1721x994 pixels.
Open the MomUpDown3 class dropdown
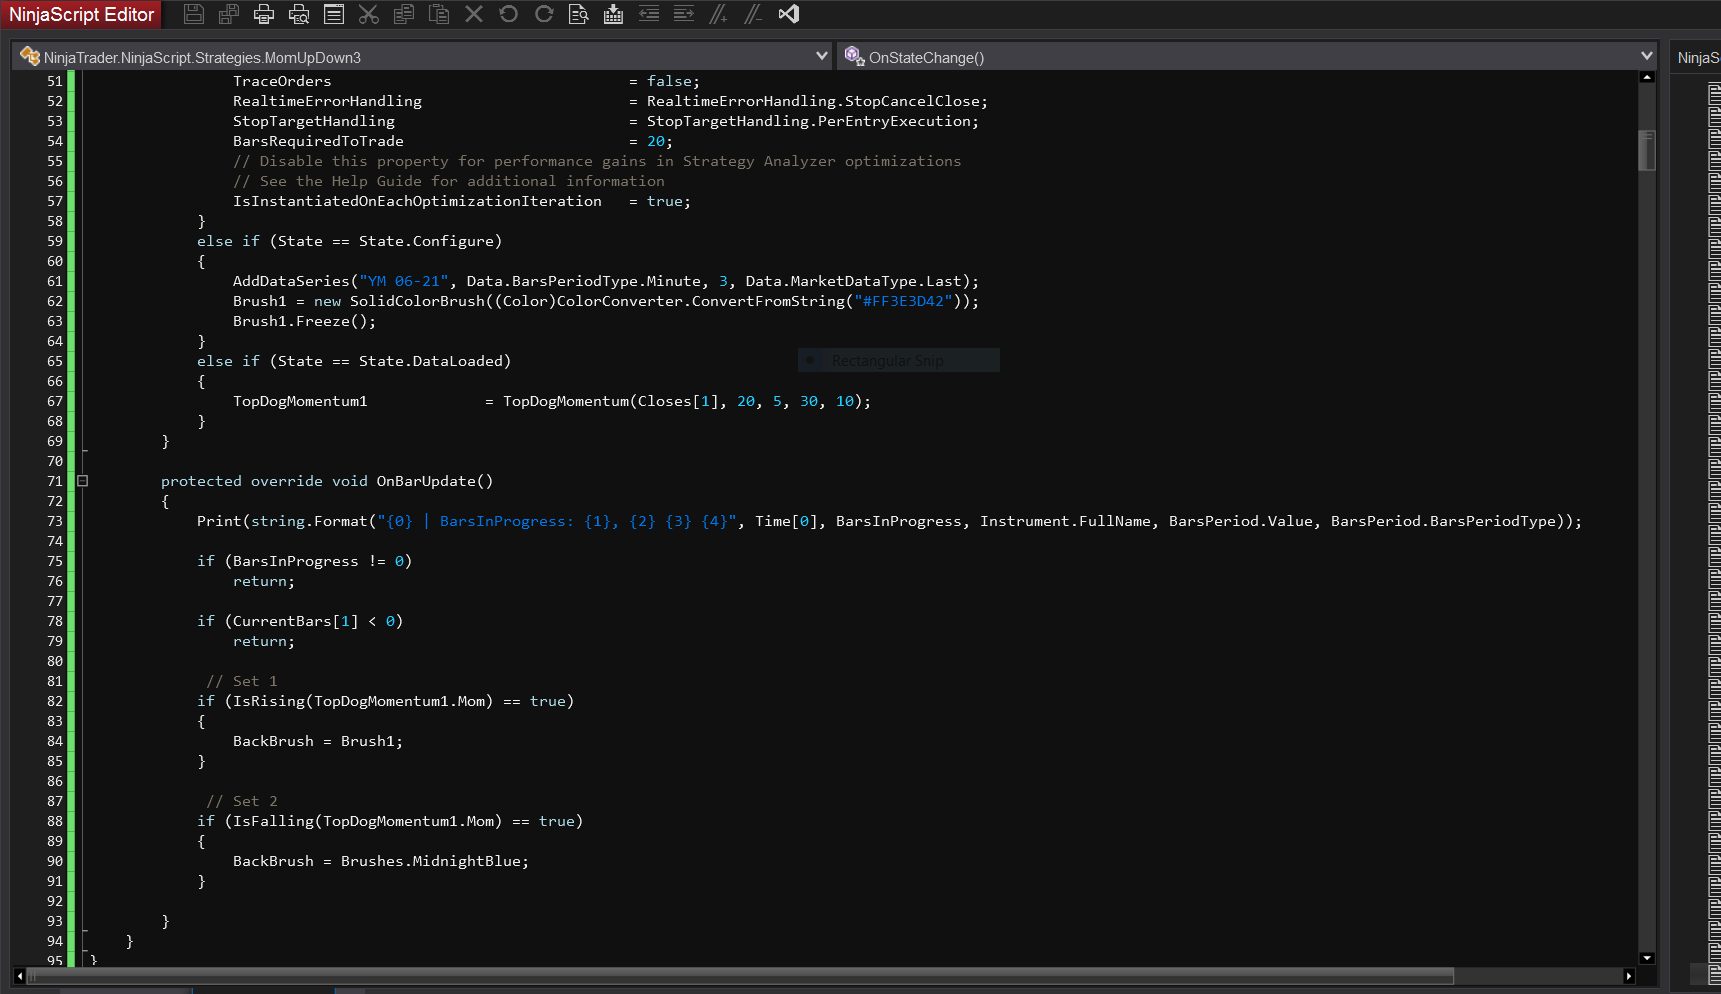[822, 56]
